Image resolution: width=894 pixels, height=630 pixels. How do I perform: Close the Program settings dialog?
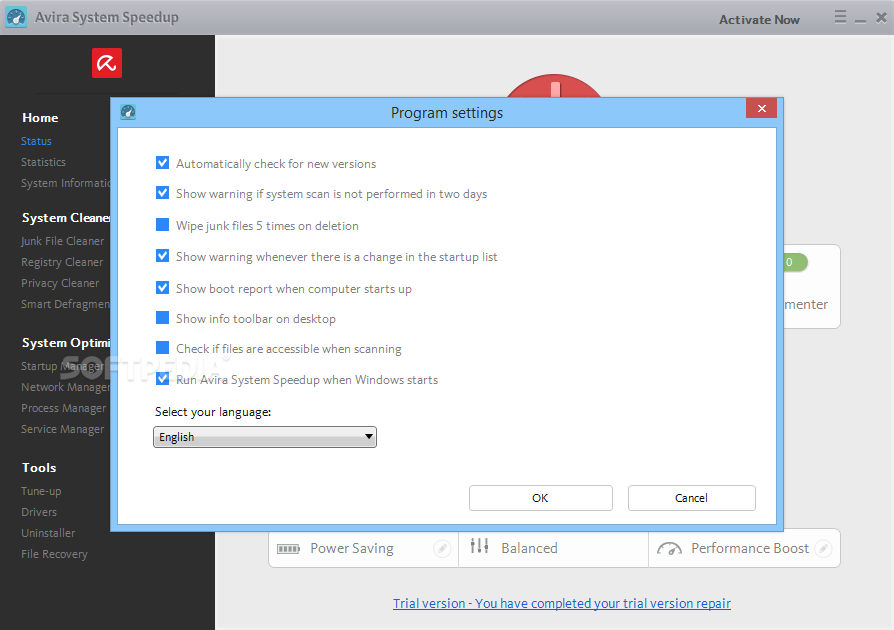(761, 108)
